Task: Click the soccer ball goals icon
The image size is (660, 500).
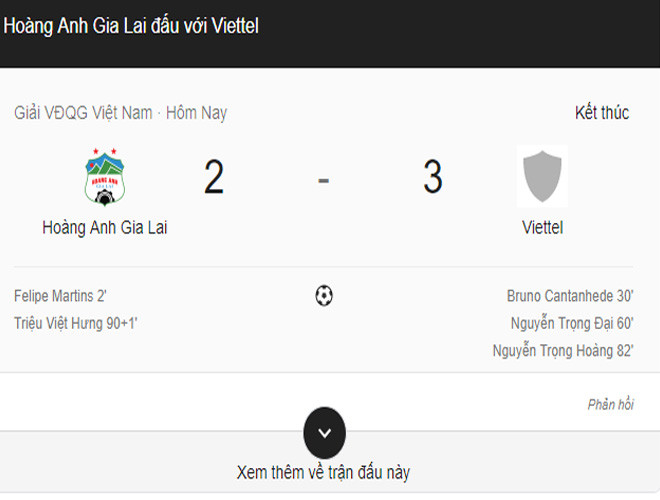Action: point(324,296)
